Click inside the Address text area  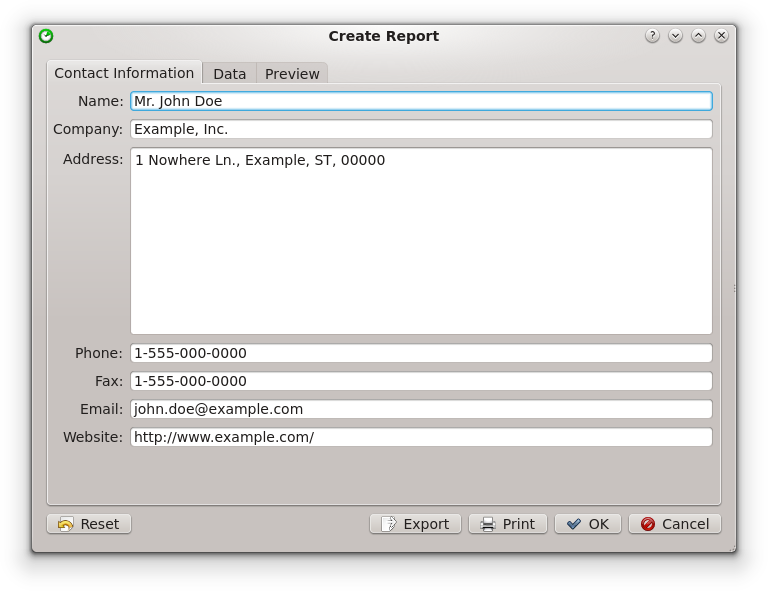[421, 241]
